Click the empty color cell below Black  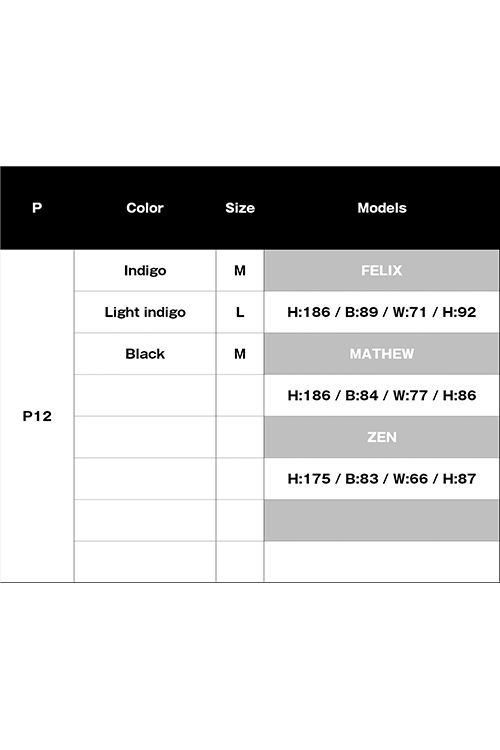tap(145, 396)
